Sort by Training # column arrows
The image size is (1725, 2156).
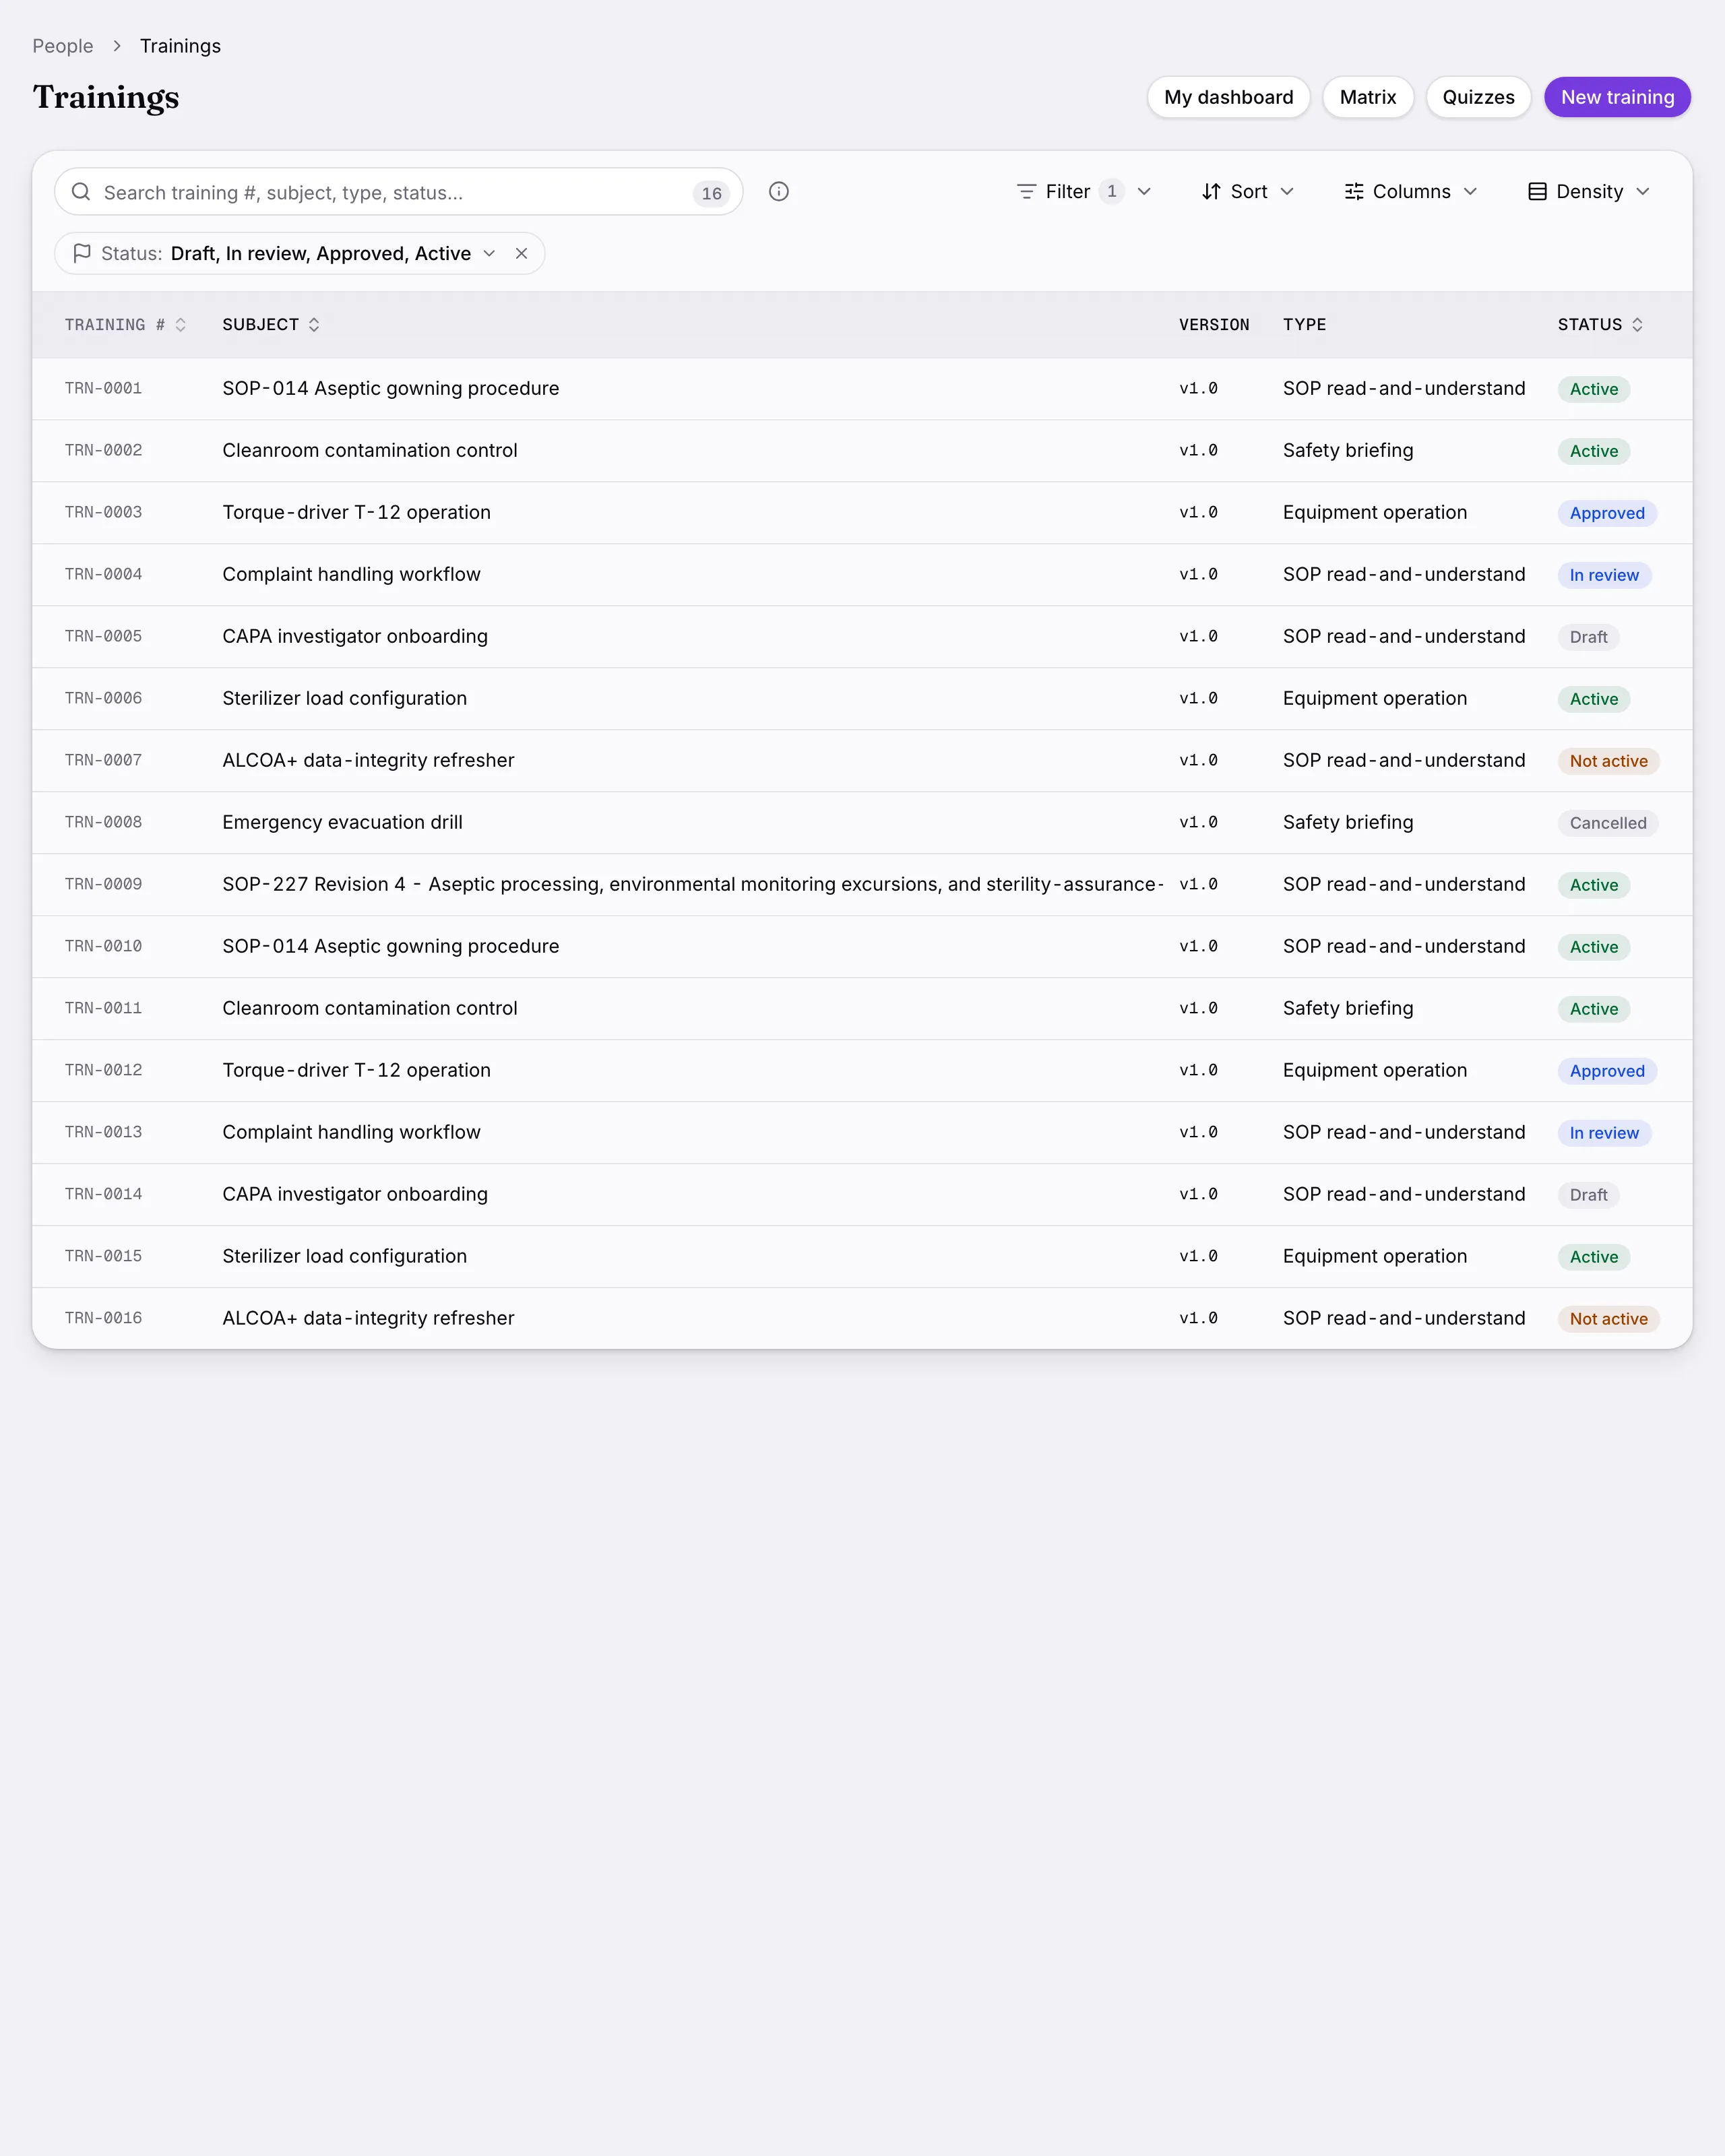point(181,324)
